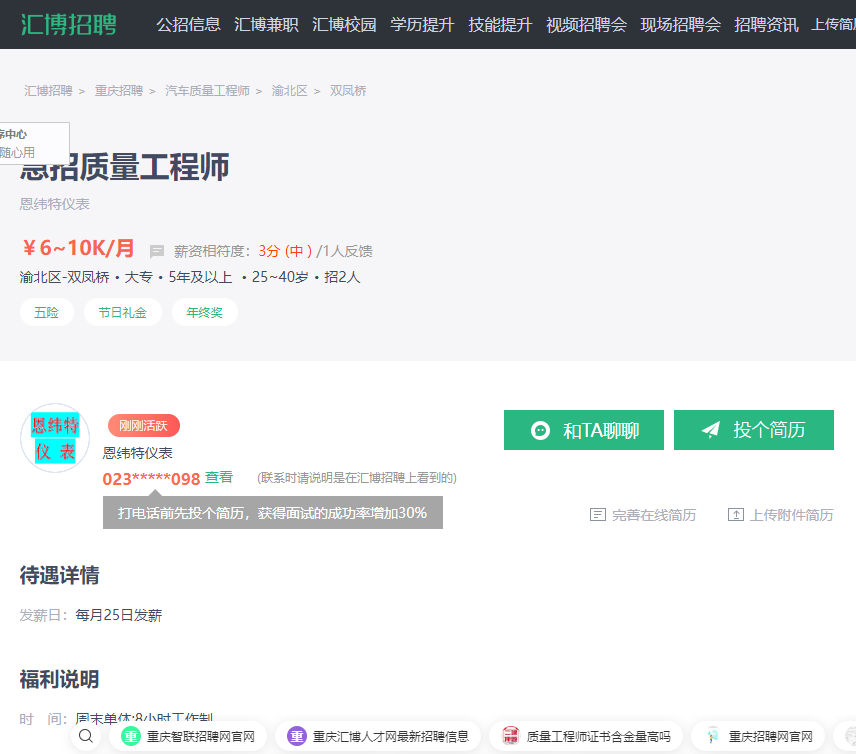The image size is (856, 754).
Task: Open 完善在线简历 link
Action: pyautogui.click(x=653, y=515)
